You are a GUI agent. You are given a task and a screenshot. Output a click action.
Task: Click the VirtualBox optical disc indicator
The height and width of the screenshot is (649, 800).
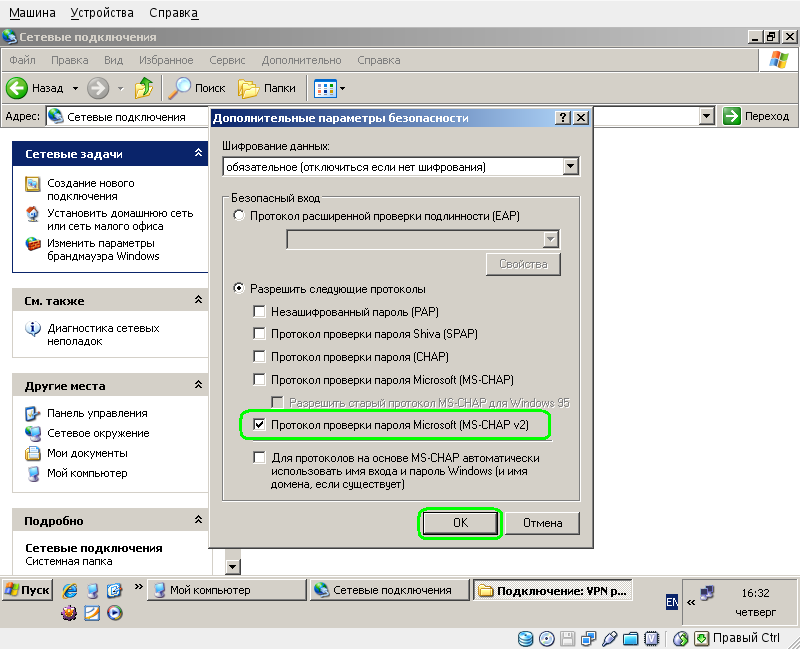pyautogui.click(x=546, y=638)
